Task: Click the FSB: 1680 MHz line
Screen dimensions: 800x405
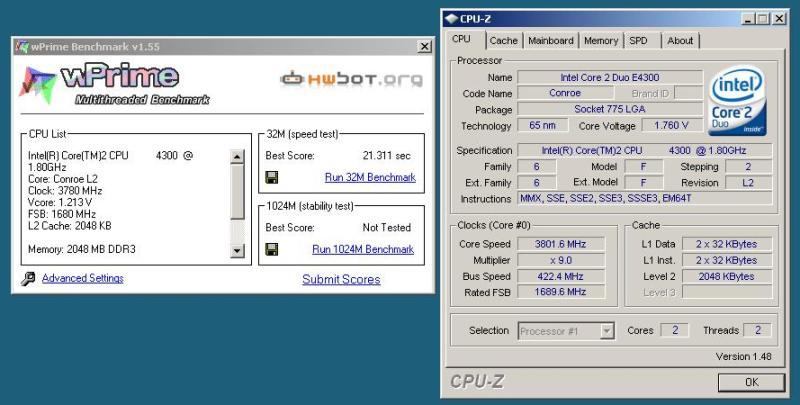Action: [62, 214]
